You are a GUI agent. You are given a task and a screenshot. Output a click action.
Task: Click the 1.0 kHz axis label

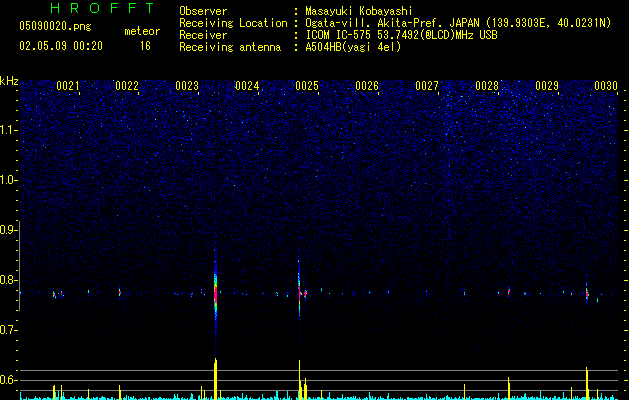click(x=8, y=180)
